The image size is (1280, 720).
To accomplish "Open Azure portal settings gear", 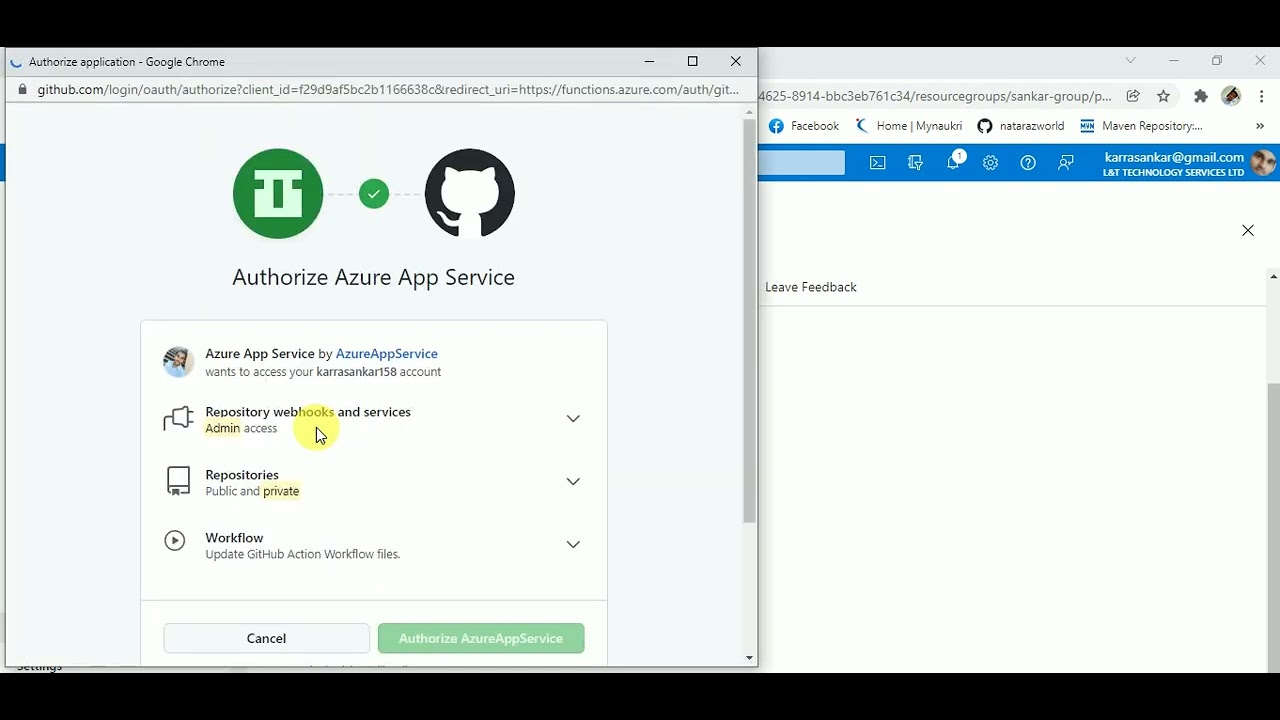I will click(990, 163).
